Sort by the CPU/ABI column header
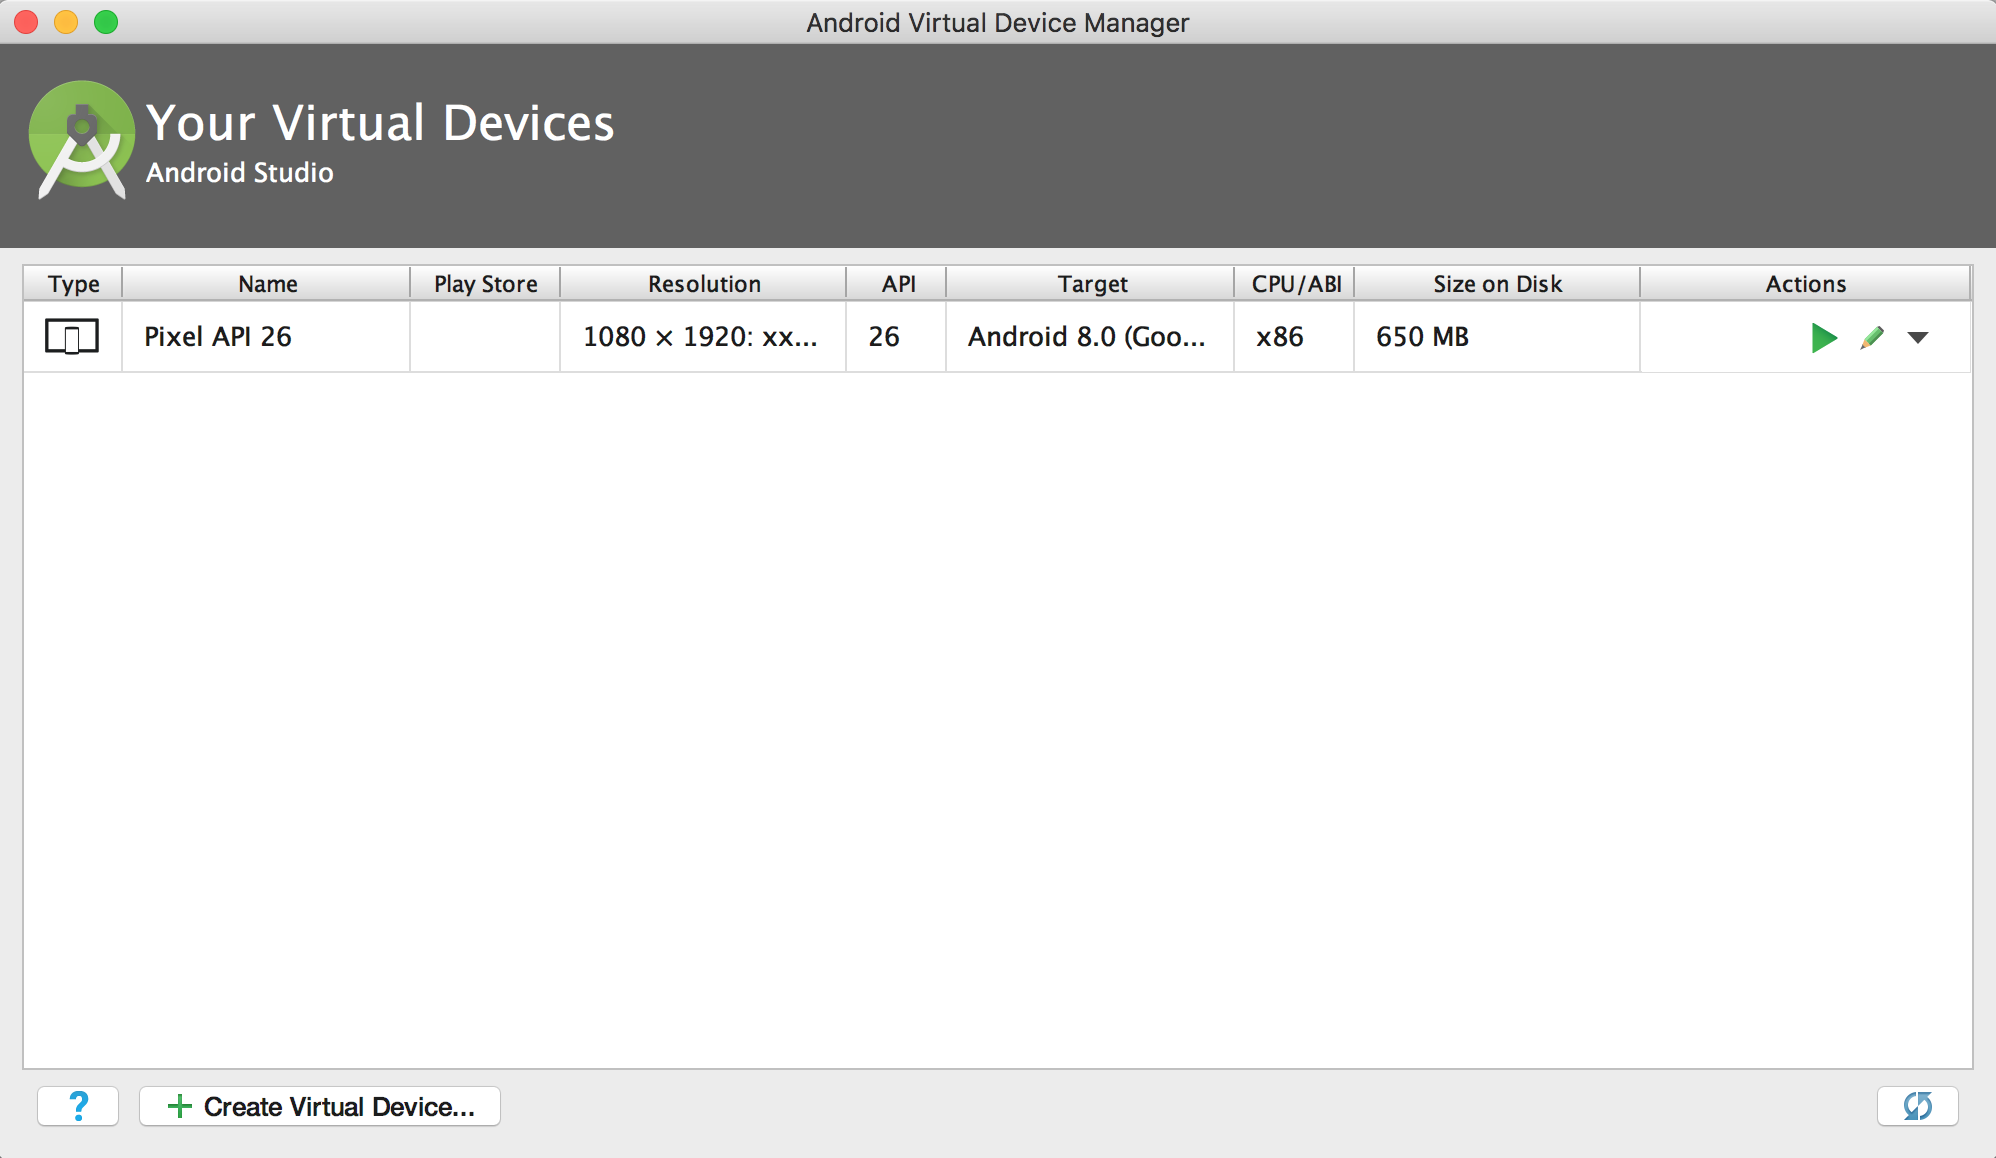Screen dimensions: 1996x1158 coord(1295,284)
